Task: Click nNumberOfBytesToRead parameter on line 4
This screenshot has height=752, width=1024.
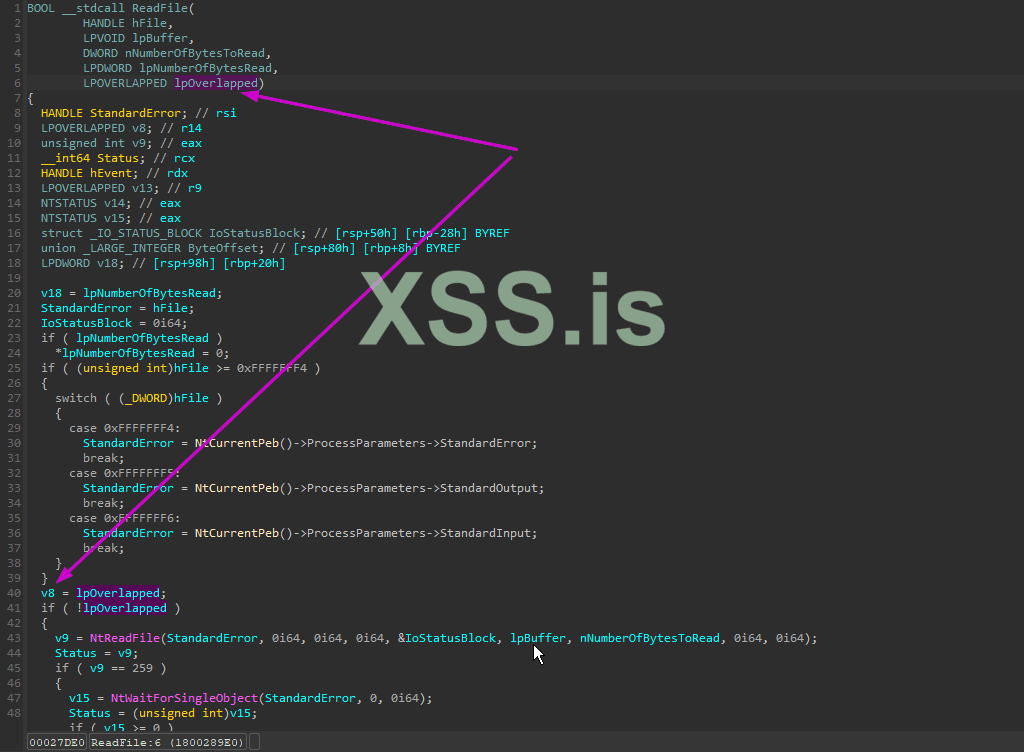Action: click(195, 54)
